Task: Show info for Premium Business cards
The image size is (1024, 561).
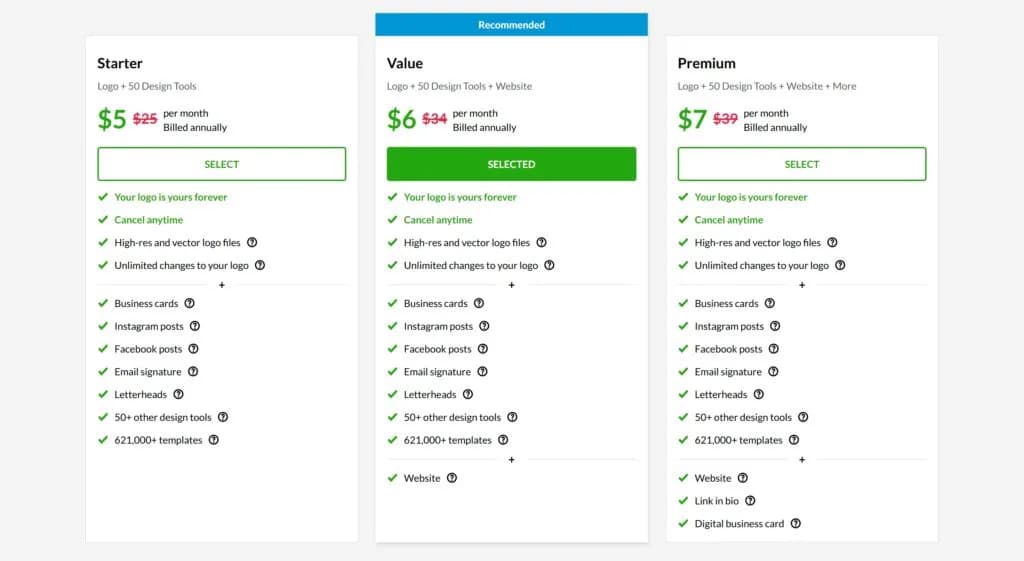Action: 770,303
